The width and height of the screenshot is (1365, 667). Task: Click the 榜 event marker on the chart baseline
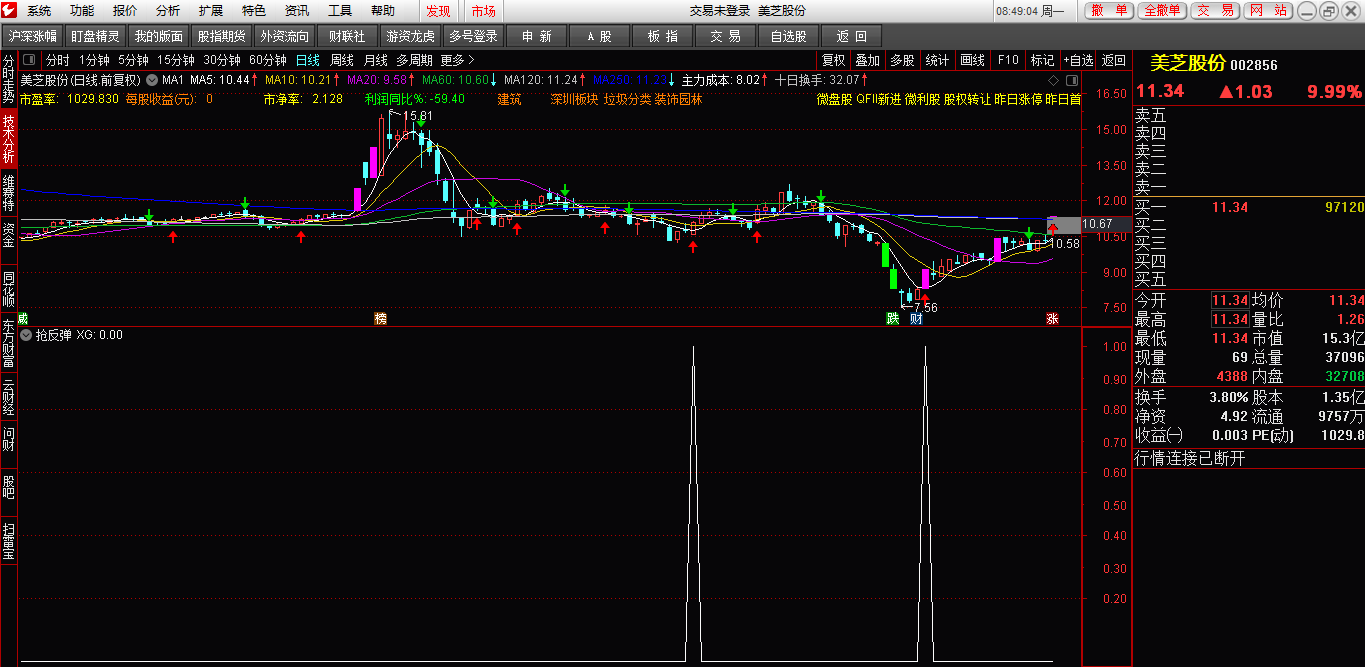(380, 318)
